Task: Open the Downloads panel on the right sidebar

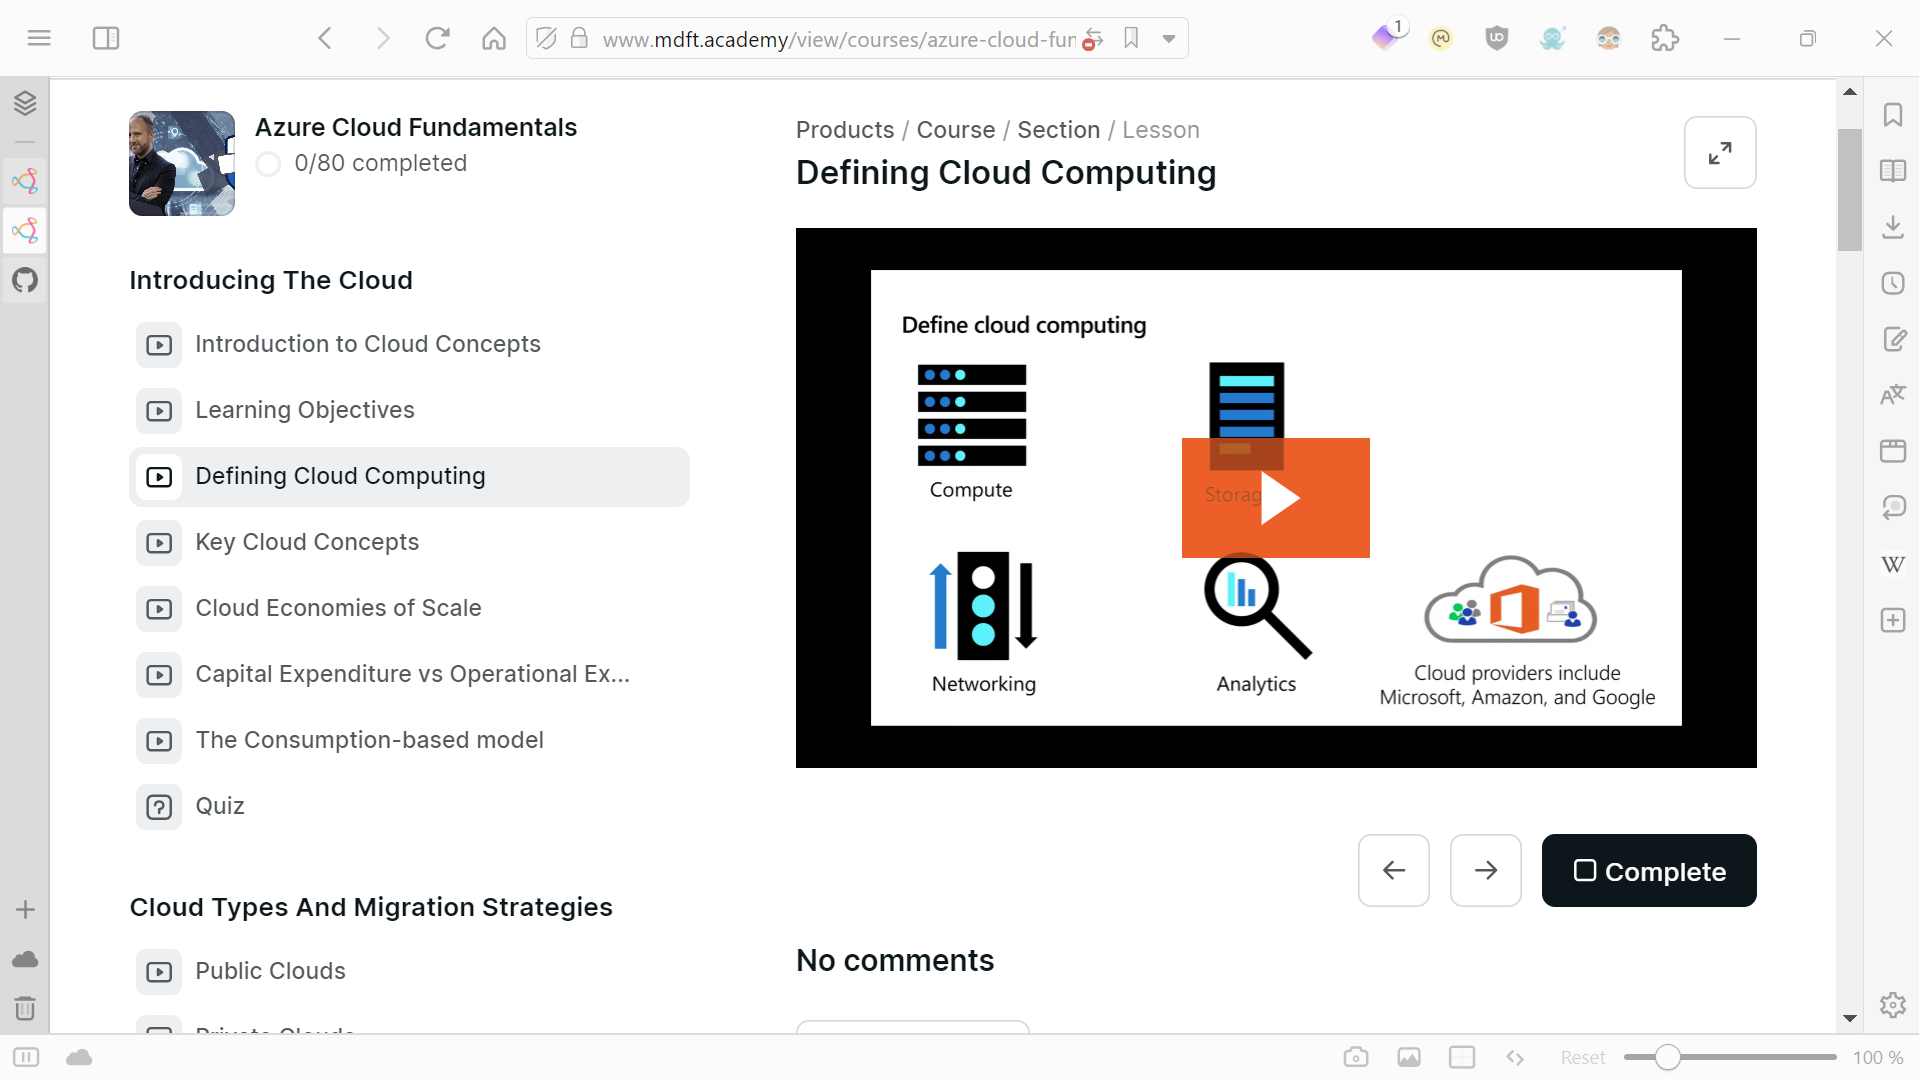Action: click(x=1893, y=227)
